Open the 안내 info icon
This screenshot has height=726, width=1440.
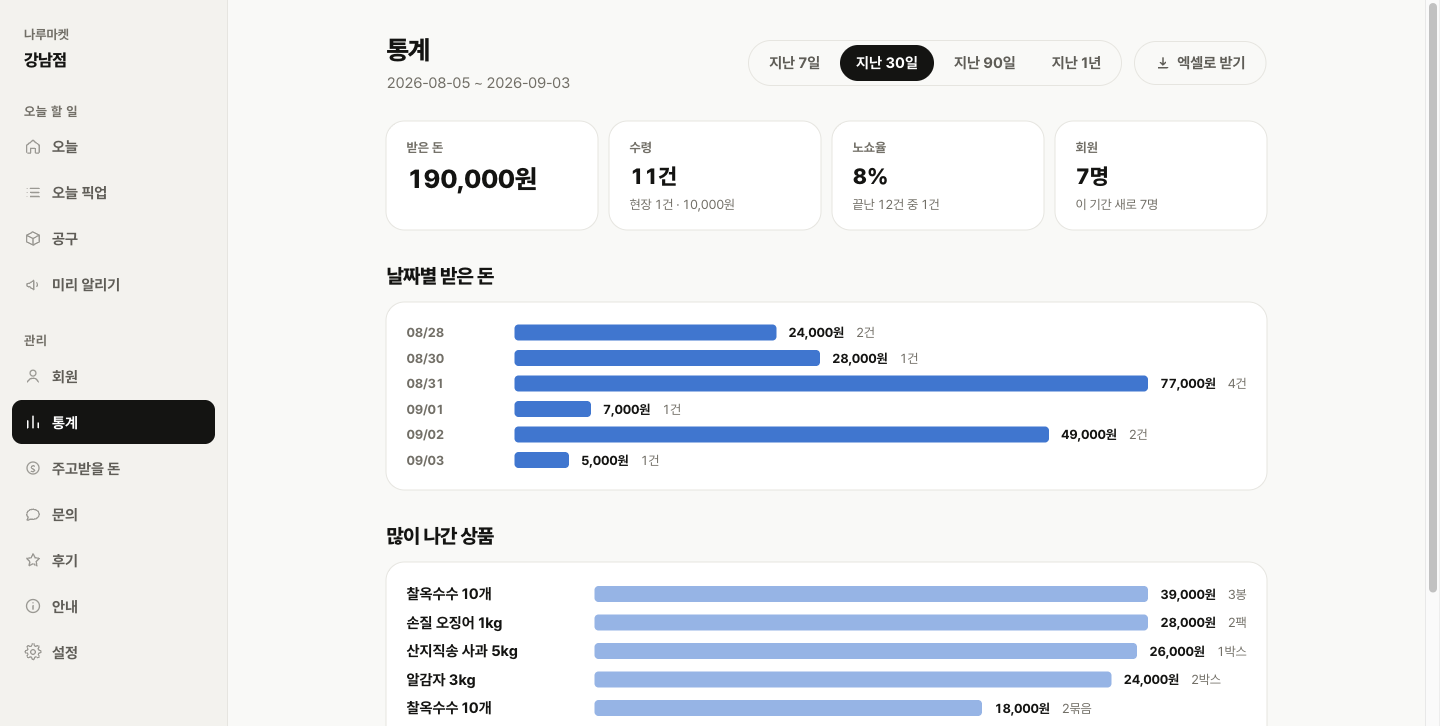(33, 607)
